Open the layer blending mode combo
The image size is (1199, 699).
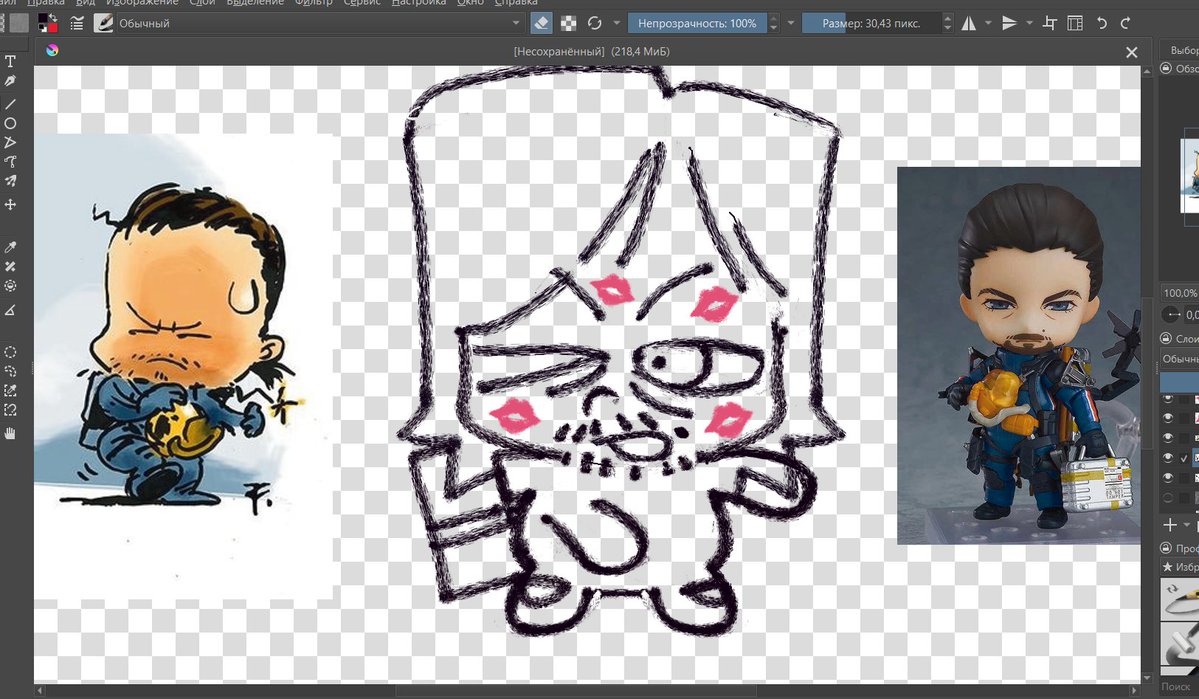coord(1179,359)
